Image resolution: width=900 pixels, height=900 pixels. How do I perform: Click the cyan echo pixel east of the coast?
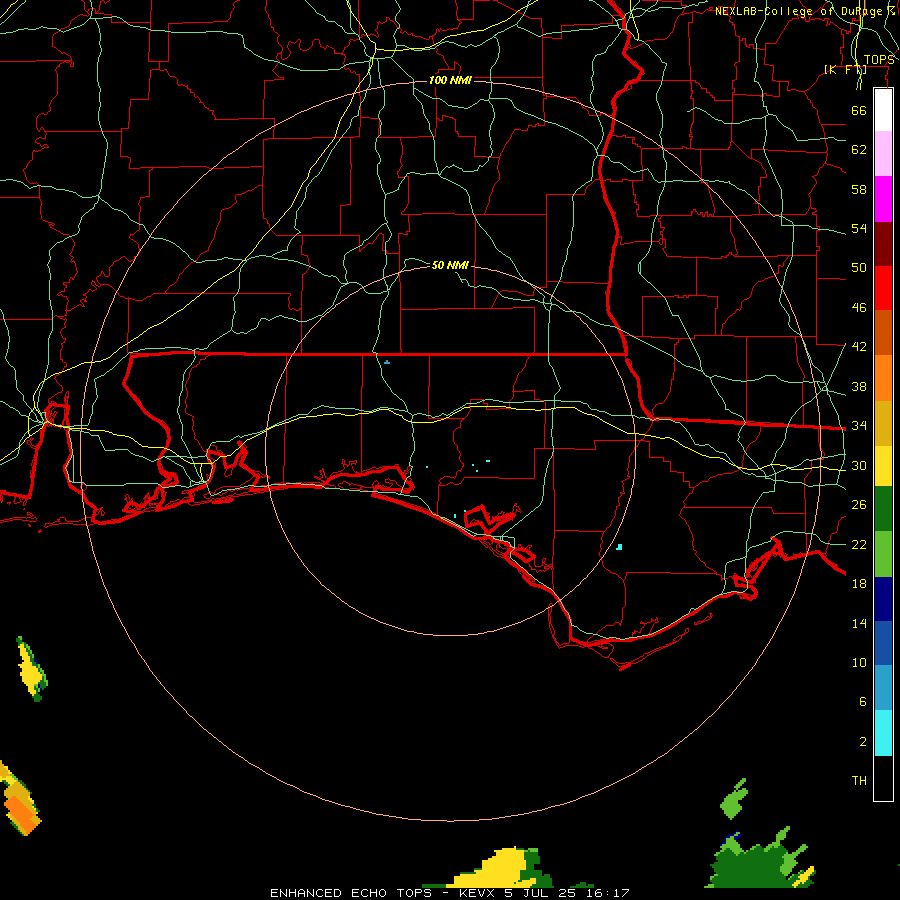tap(619, 547)
